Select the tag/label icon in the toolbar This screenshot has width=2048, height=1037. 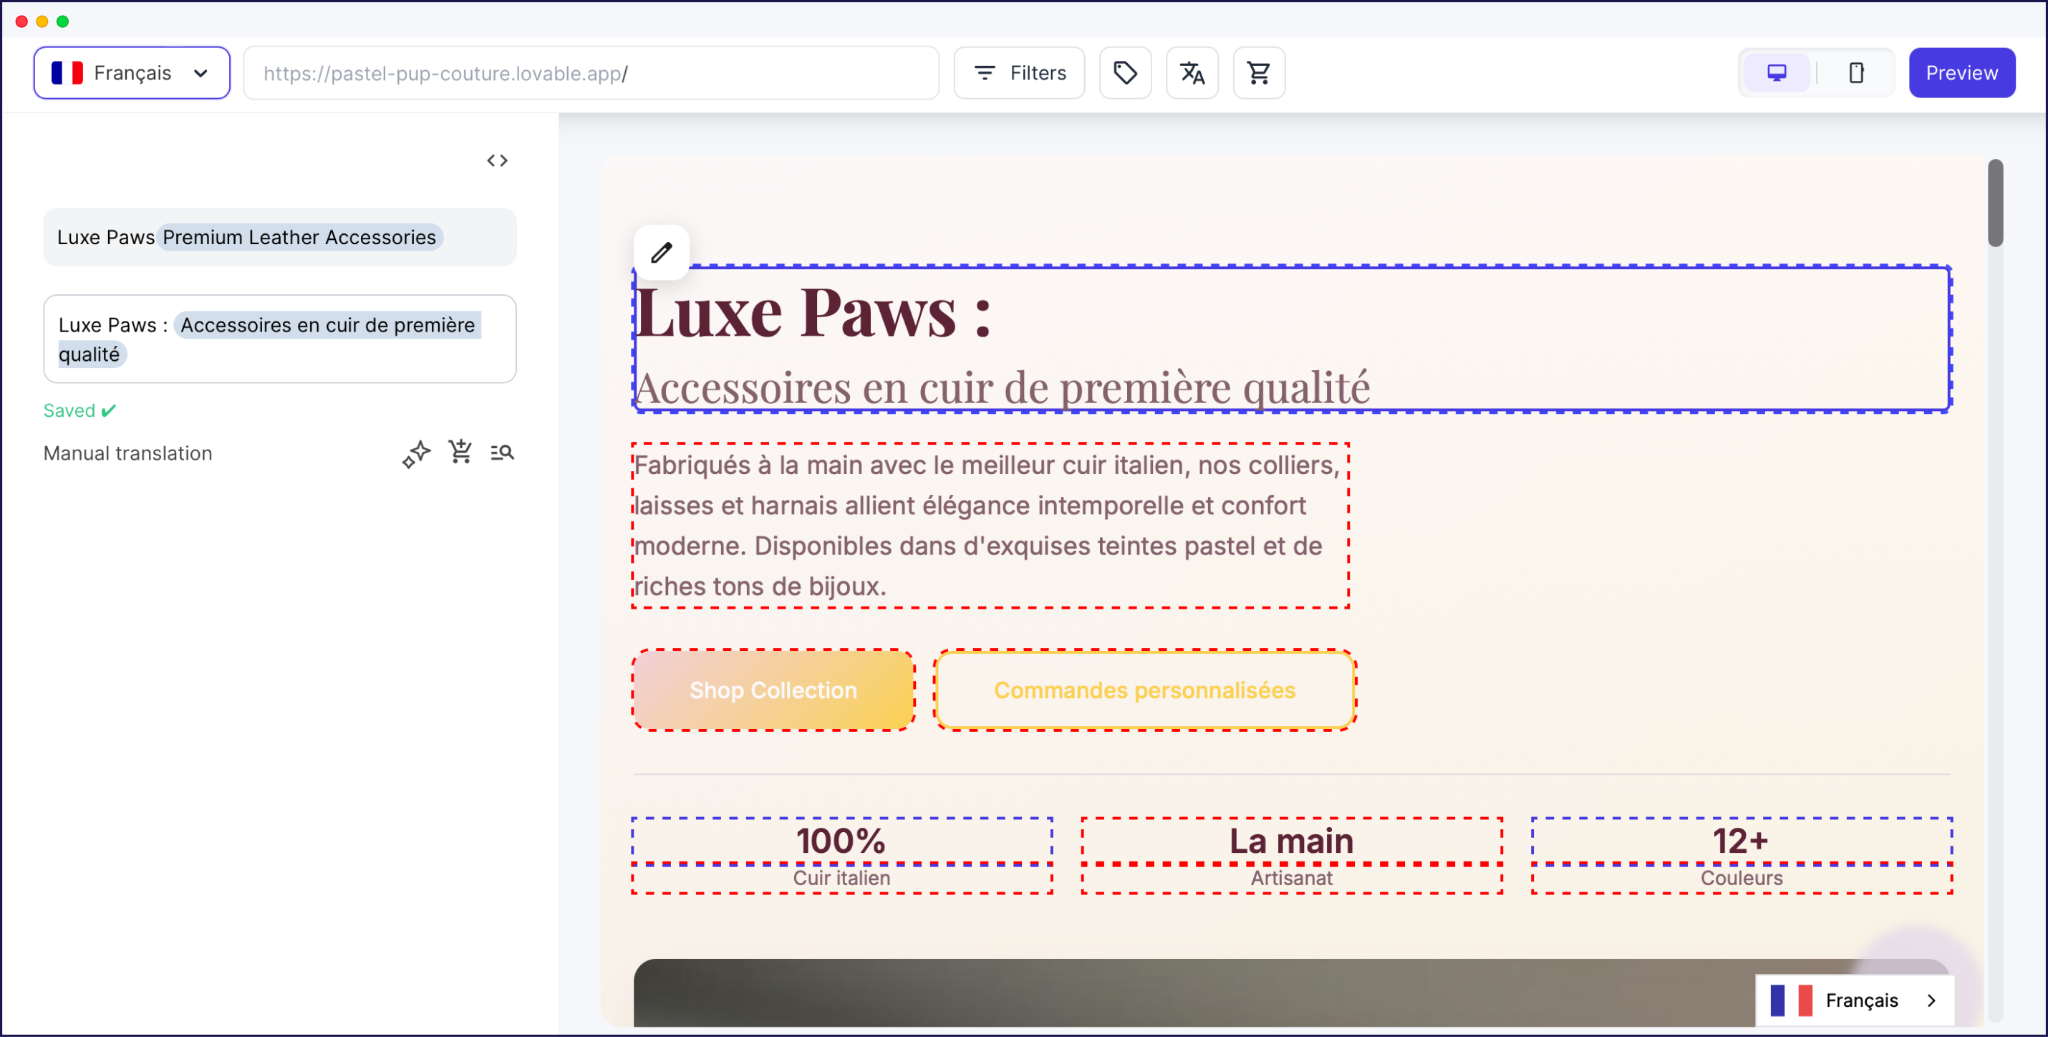(x=1124, y=72)
